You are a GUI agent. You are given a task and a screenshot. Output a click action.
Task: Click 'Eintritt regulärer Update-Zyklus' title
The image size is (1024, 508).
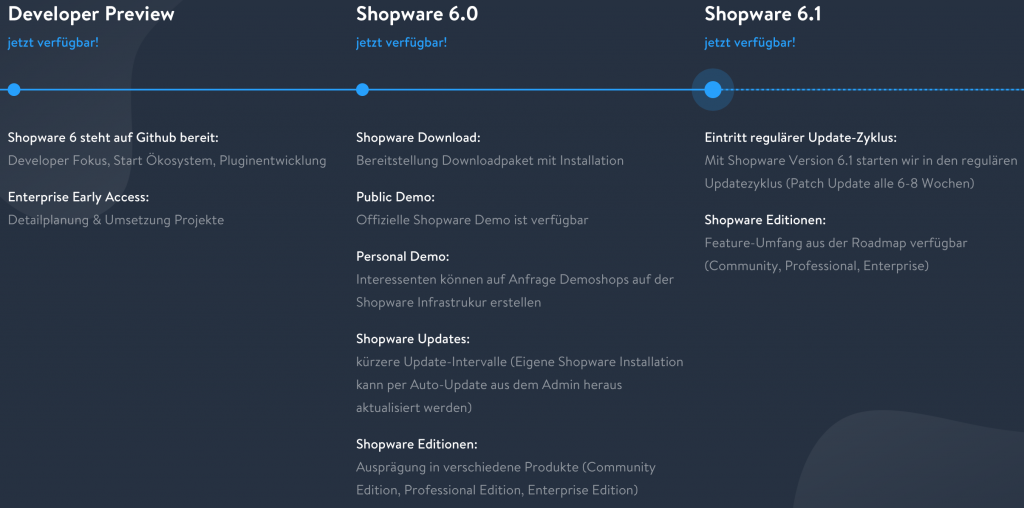(801, 138)
